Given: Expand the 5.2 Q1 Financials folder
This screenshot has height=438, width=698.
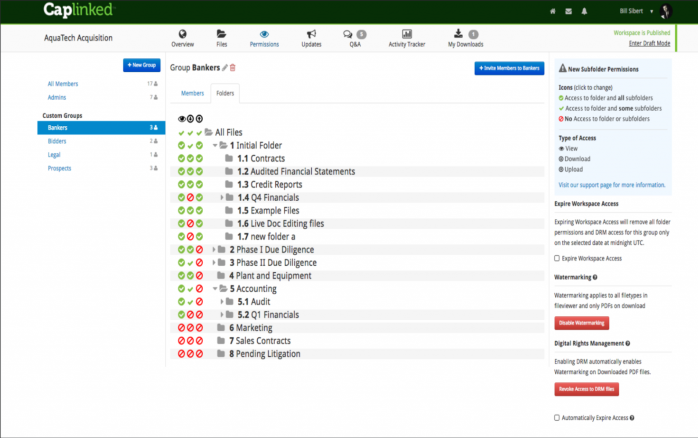Looking at the screenshot, I should (222, 315).
